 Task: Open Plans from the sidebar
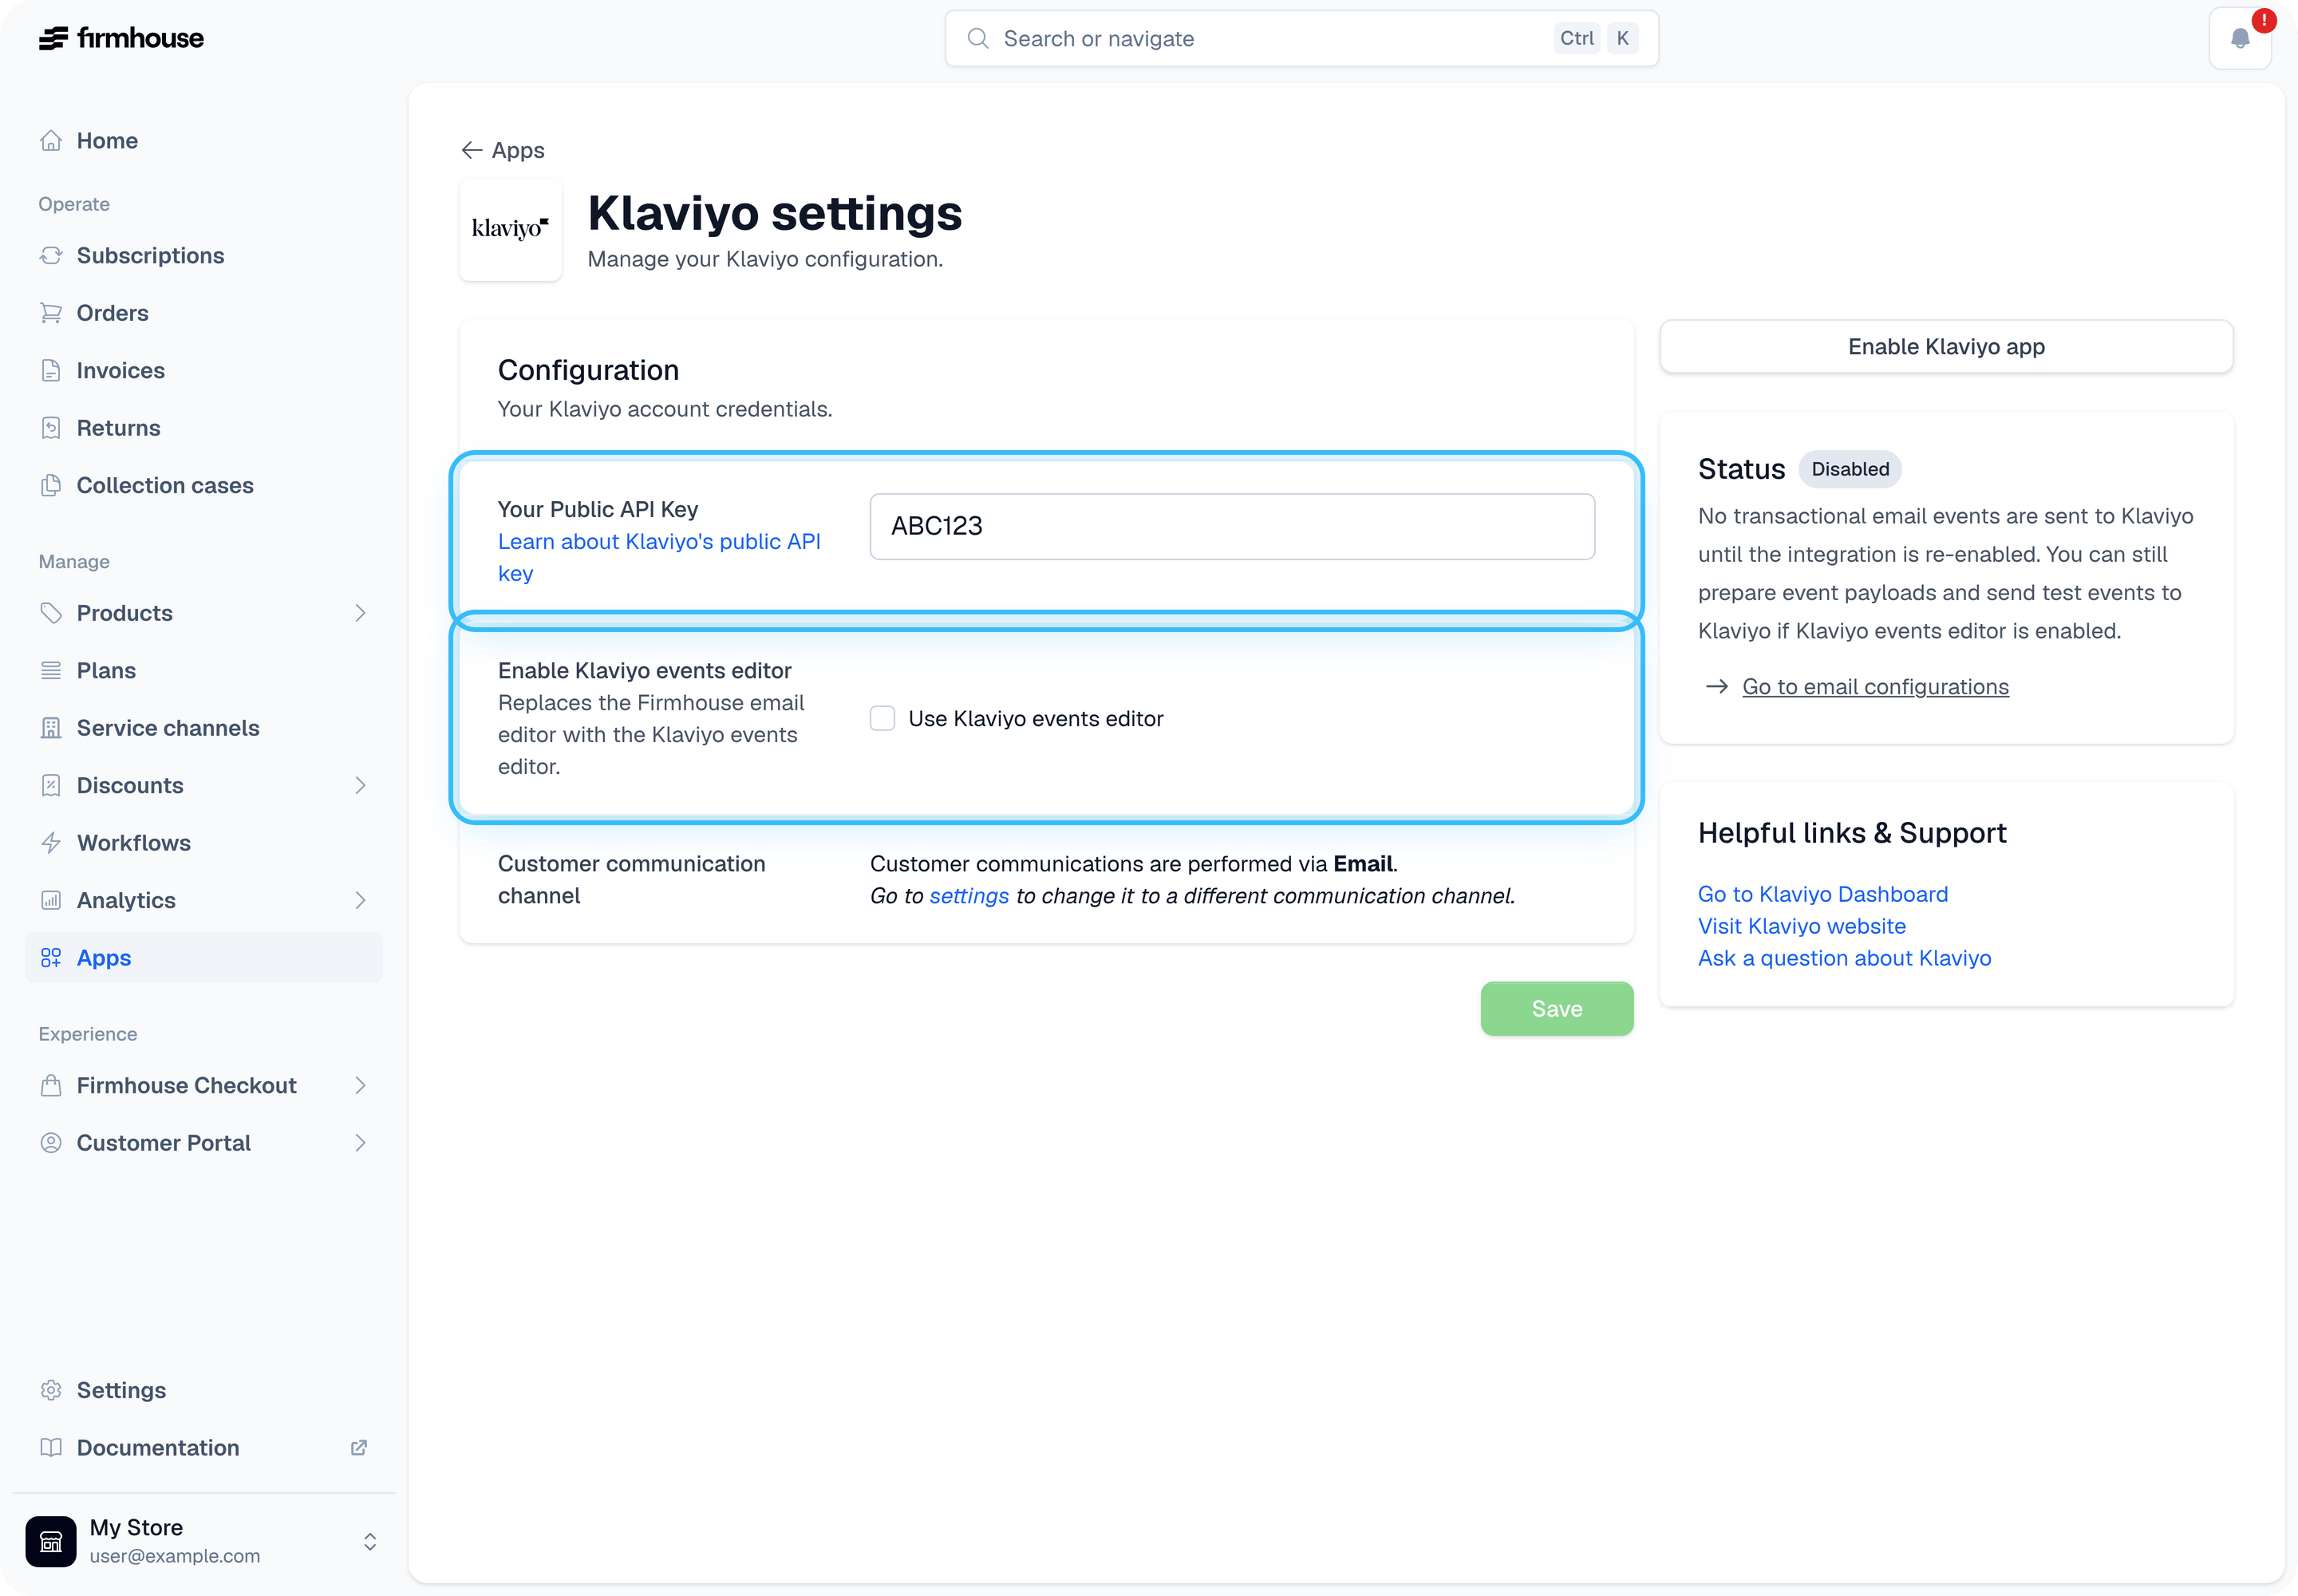[204, 671]
